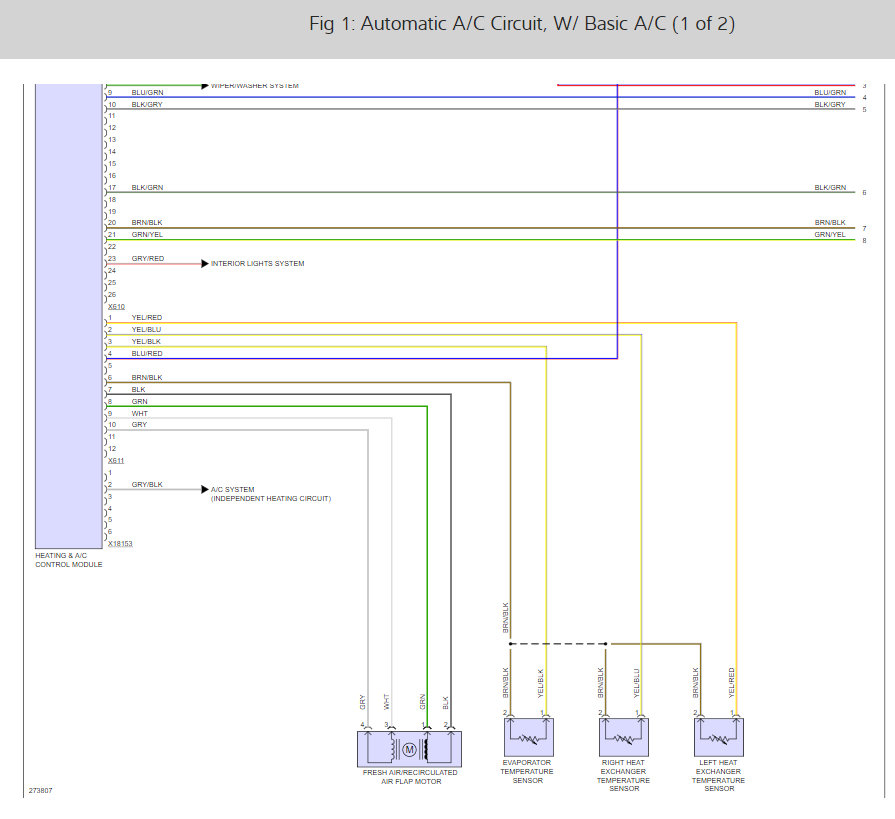Click the BLU/RED label at X611 pin 4
Screen dimensions: 895x819
(147, 353)
